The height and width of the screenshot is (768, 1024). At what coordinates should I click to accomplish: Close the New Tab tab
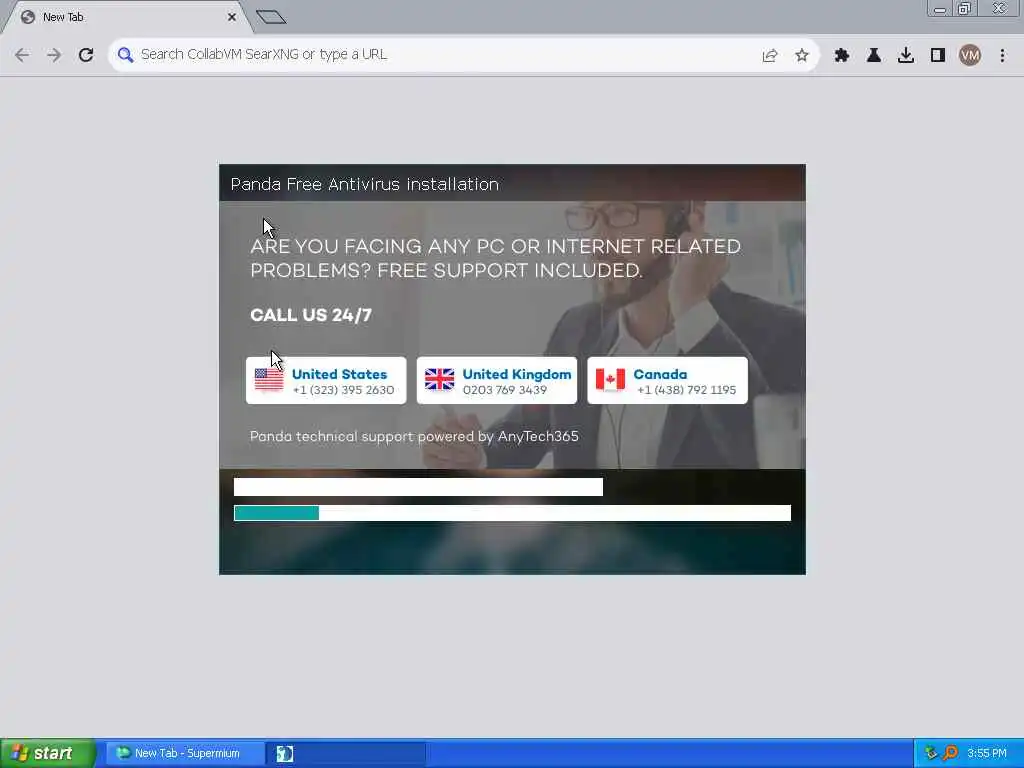(x=232, y=17)
